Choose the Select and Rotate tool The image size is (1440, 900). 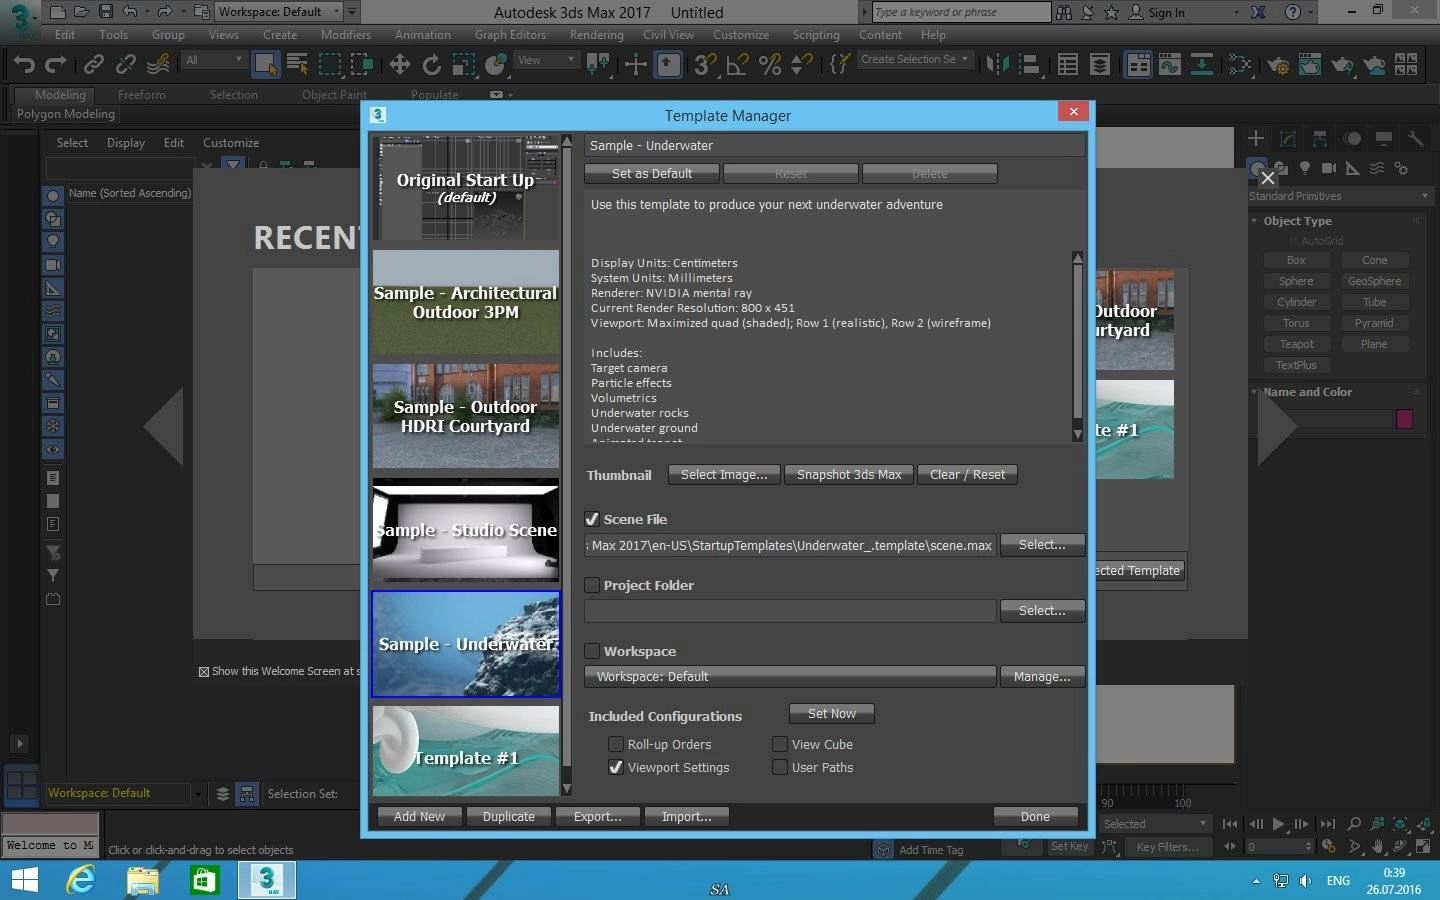tap(432, 65)
